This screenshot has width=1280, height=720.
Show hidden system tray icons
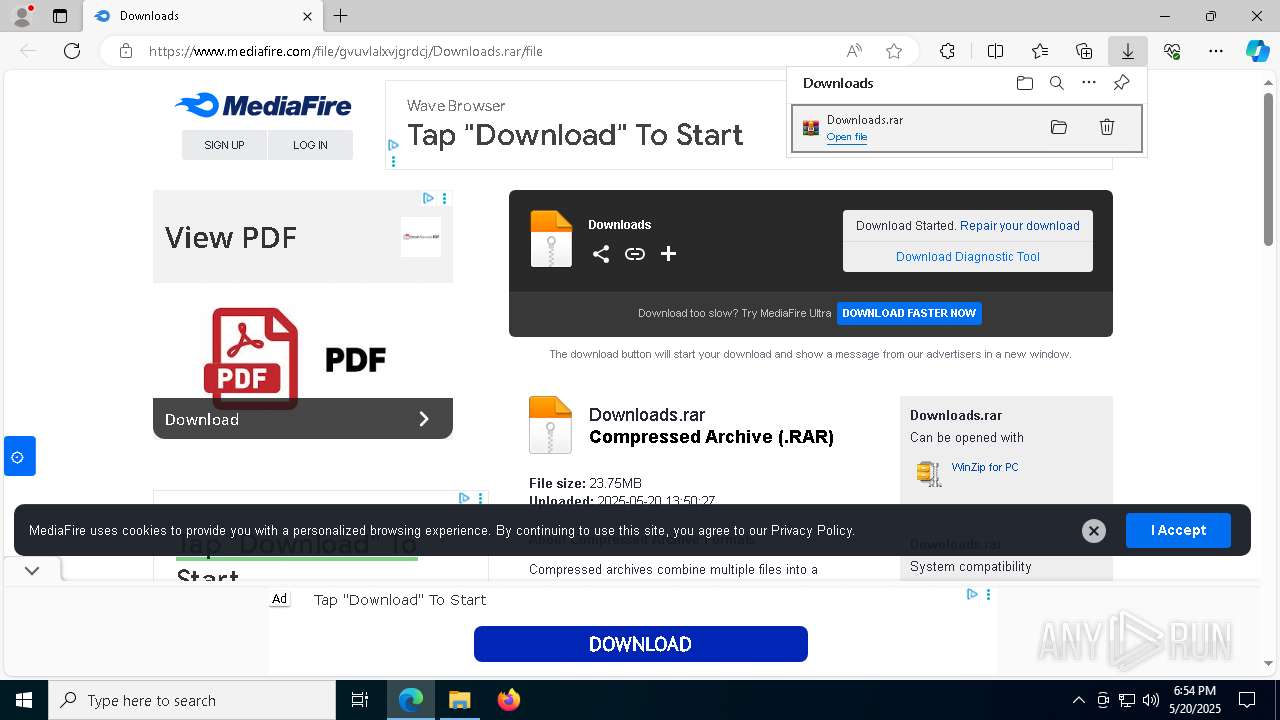coord(1078,700)
